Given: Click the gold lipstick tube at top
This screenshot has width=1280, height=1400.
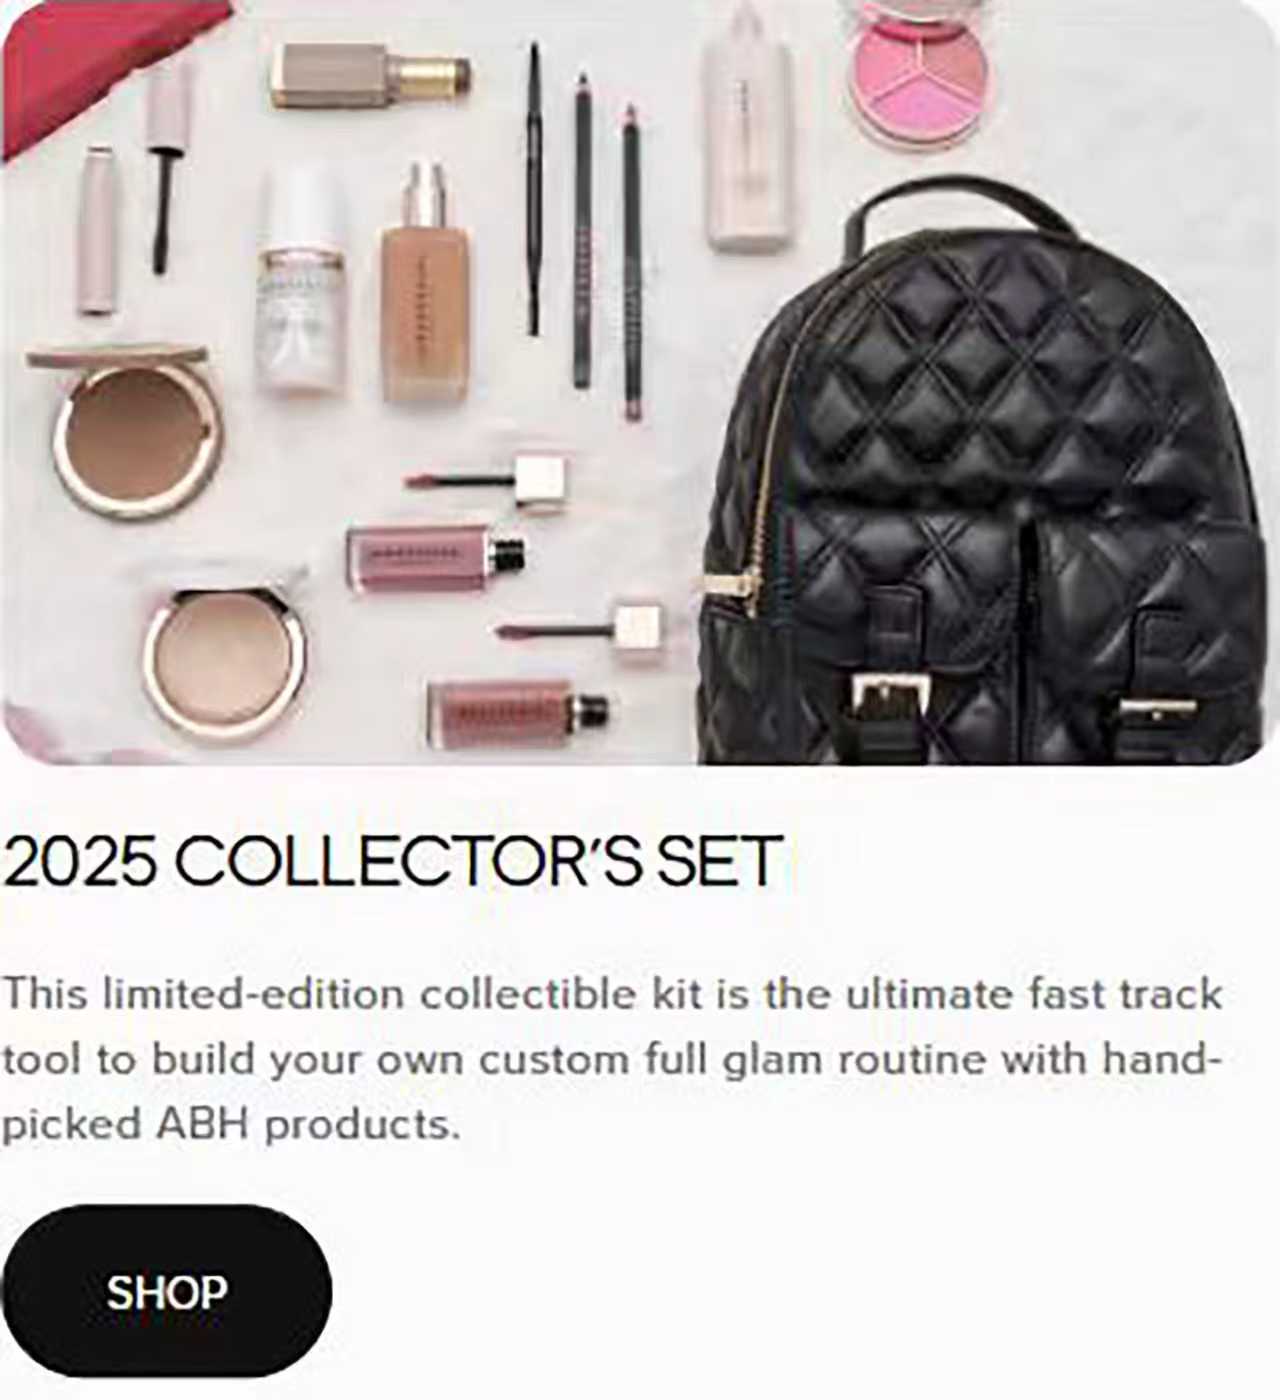Looking at the screenshot, I should 370,75.
